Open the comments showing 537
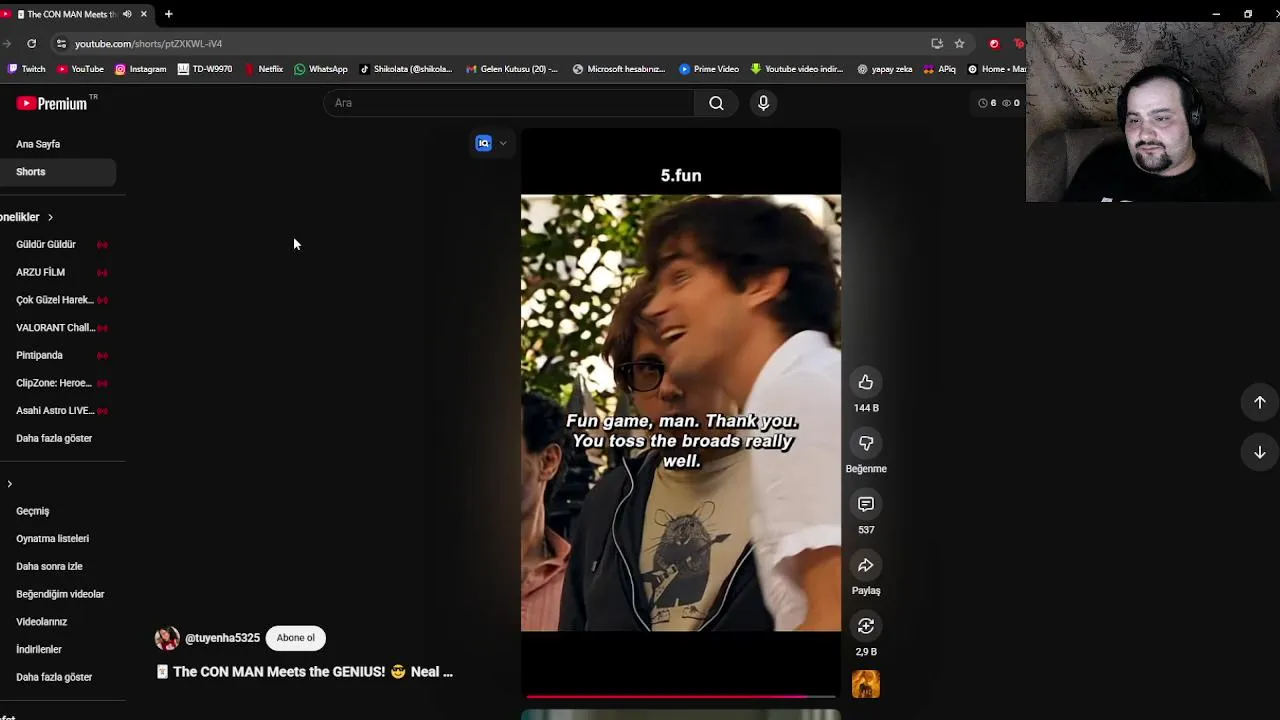 (x=866, y=504)
